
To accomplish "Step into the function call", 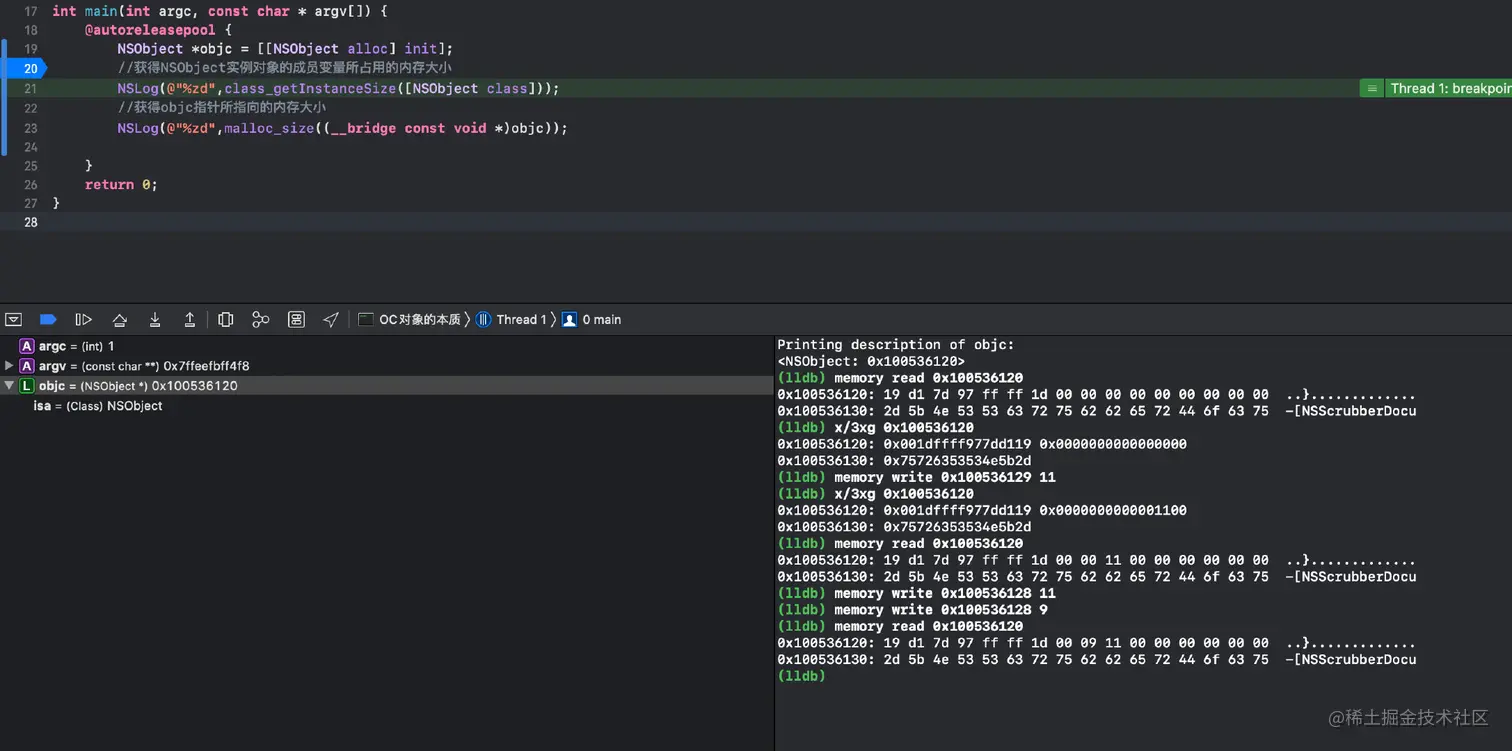I will coord(155,320).
